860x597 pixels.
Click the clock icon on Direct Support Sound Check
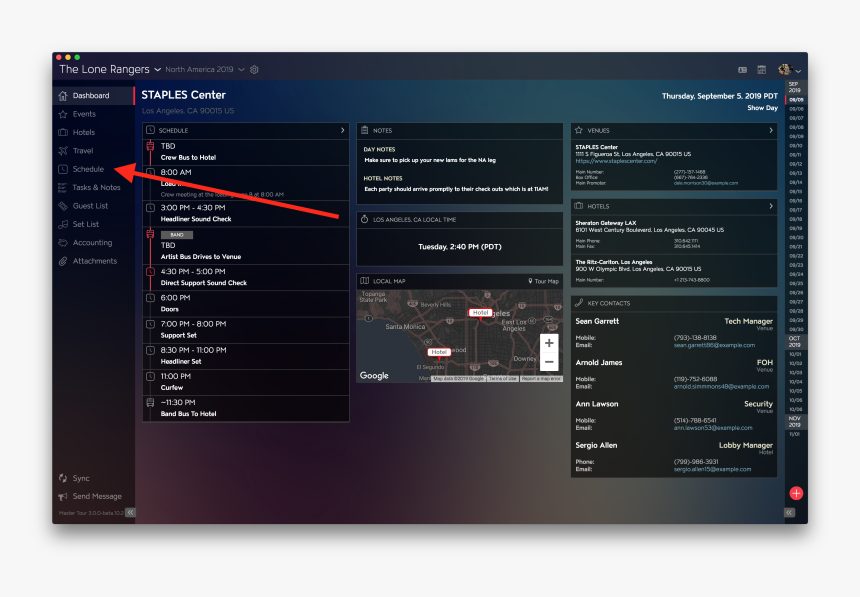(150, 272)
